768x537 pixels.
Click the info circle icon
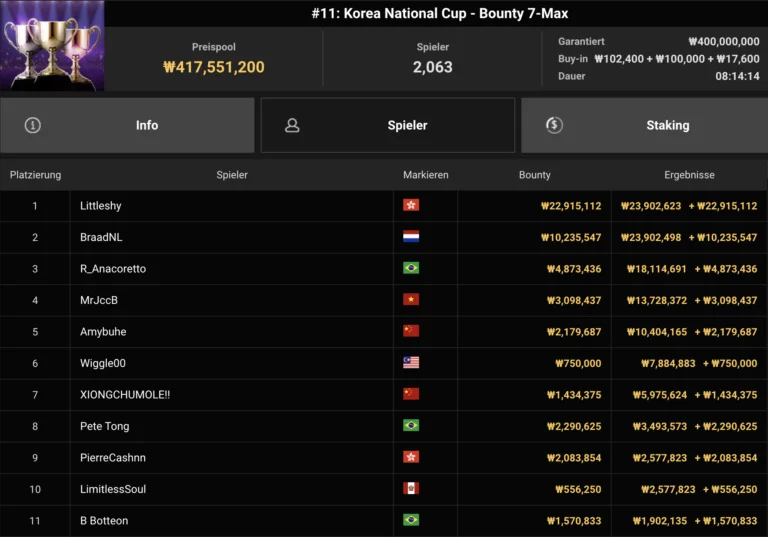33,125
